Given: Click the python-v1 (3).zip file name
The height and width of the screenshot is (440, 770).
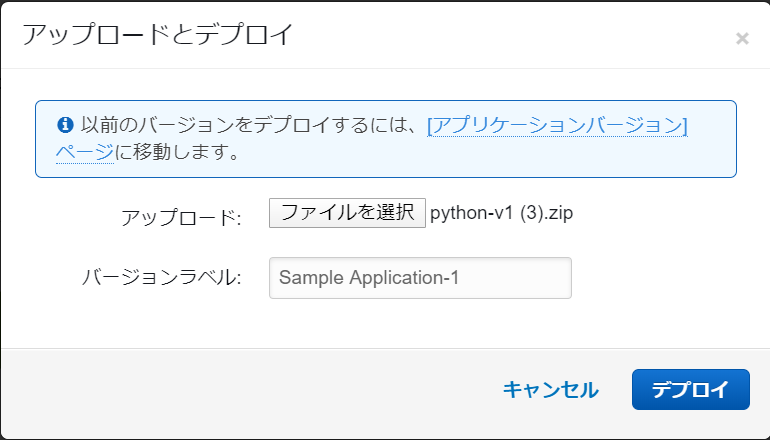Looking at the screenshot, I should (x=501, y=212).
